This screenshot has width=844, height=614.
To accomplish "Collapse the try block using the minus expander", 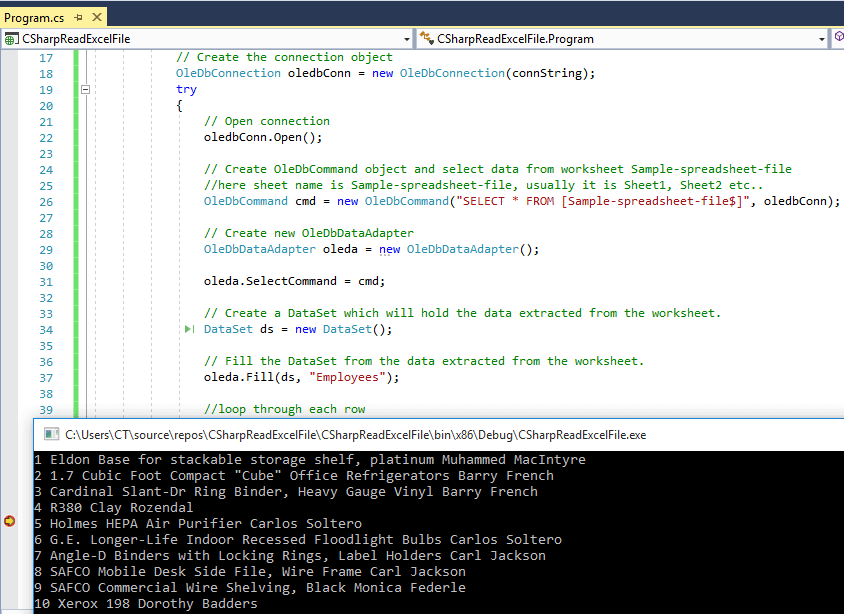I will tap(85, 88).
